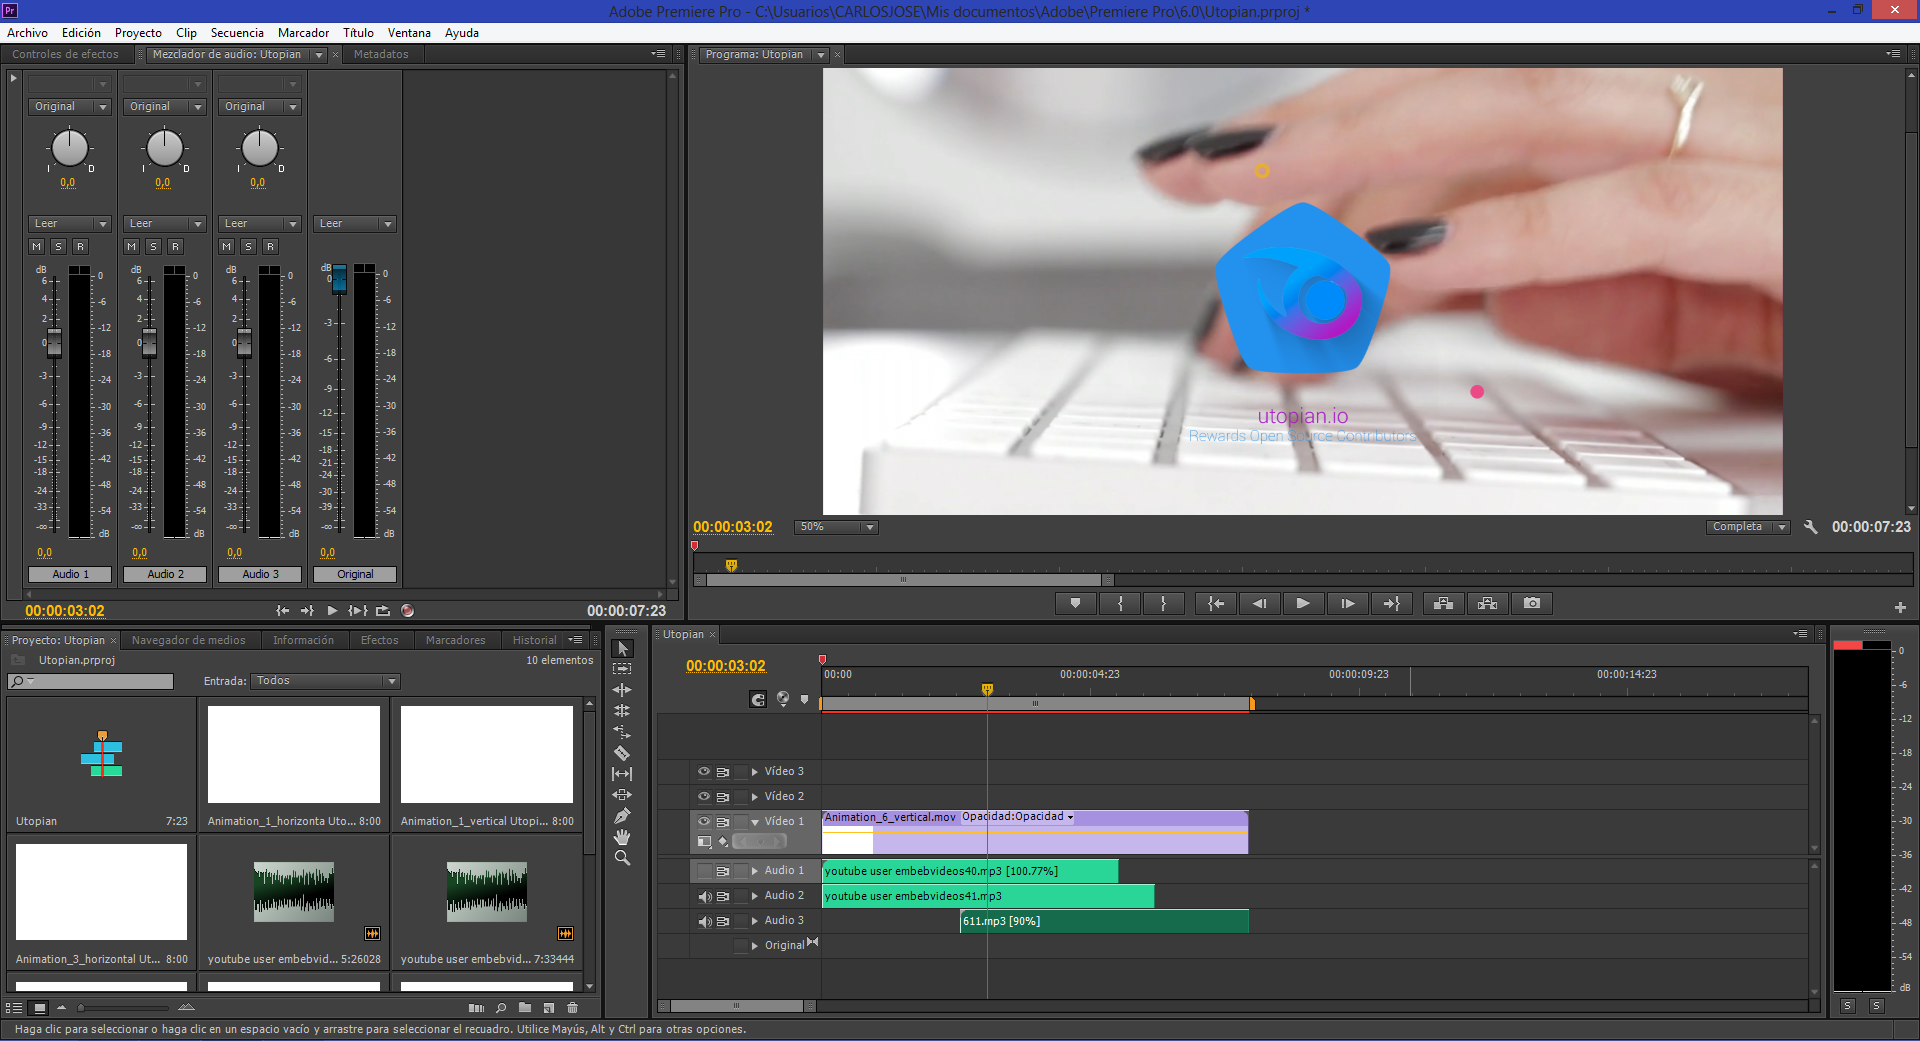
Task: Select the Slide tool
Action: (622, 795)
